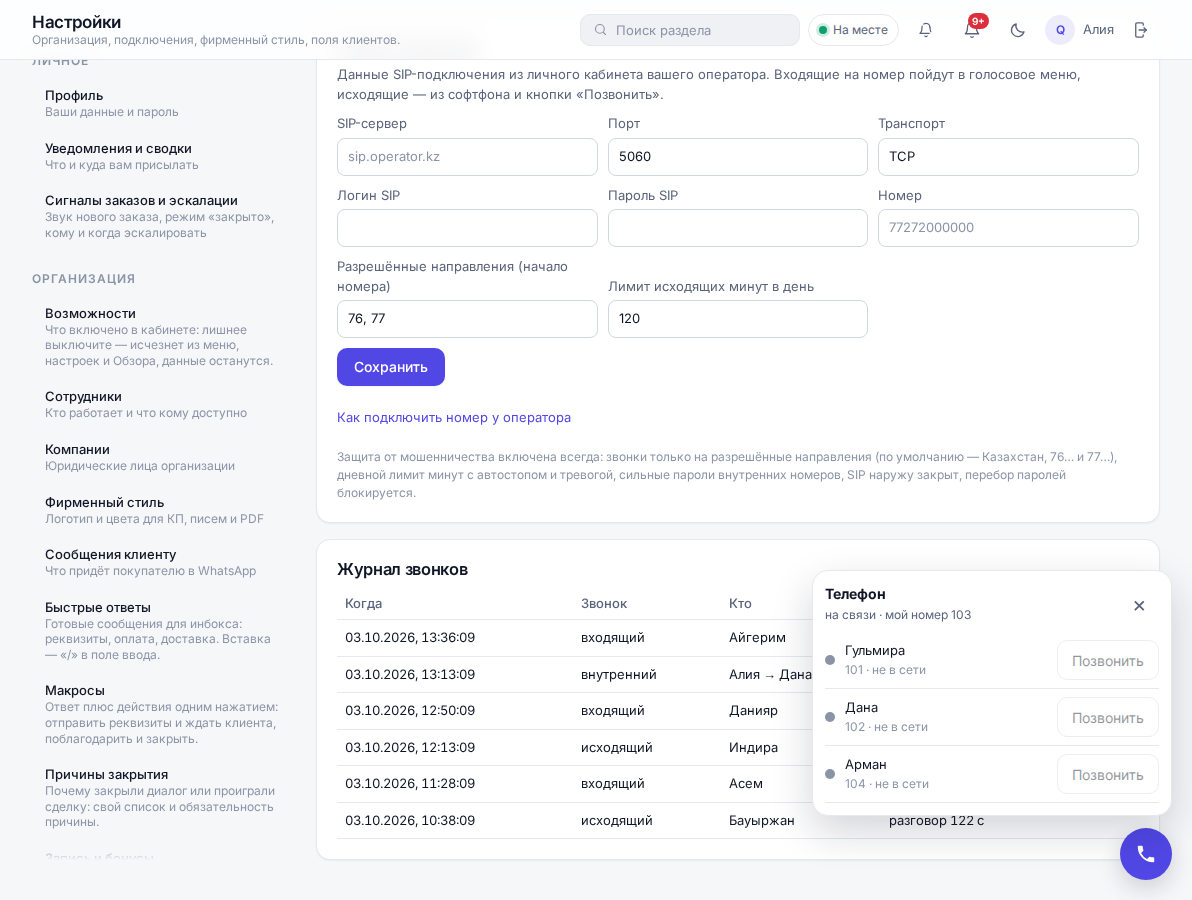Open notifications bell with 9+ badge
Image resolution: width=1192 pixels, height=900 pixels.
pos(972,30)
